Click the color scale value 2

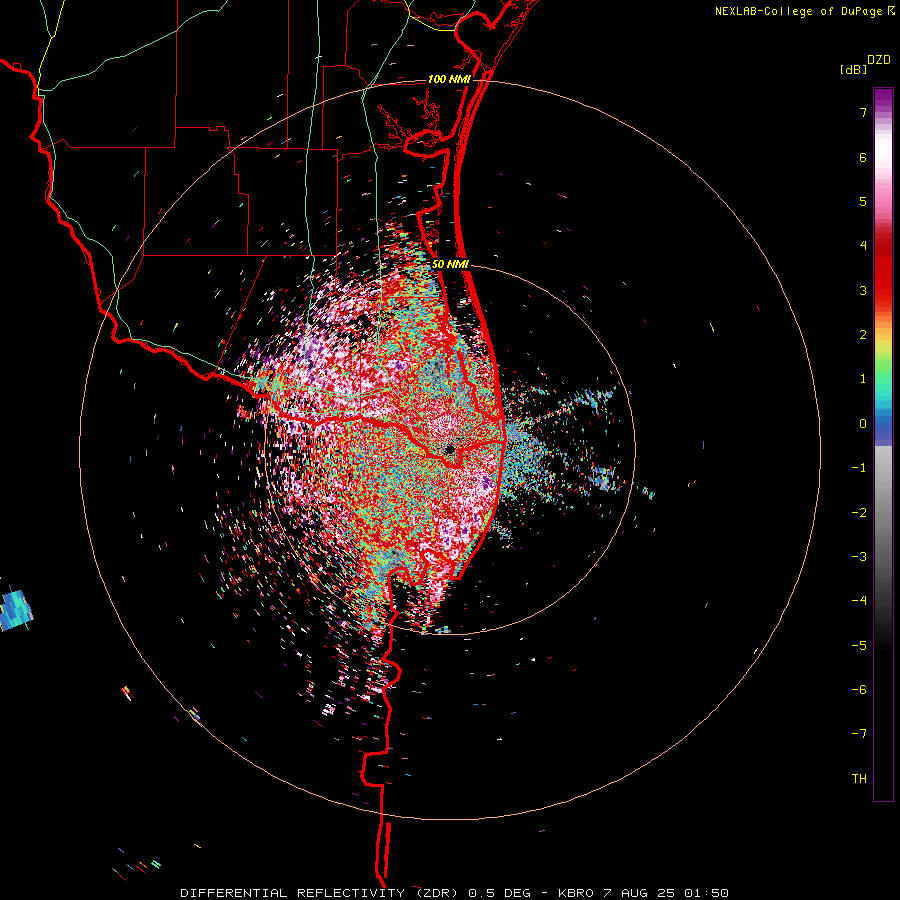863,335
